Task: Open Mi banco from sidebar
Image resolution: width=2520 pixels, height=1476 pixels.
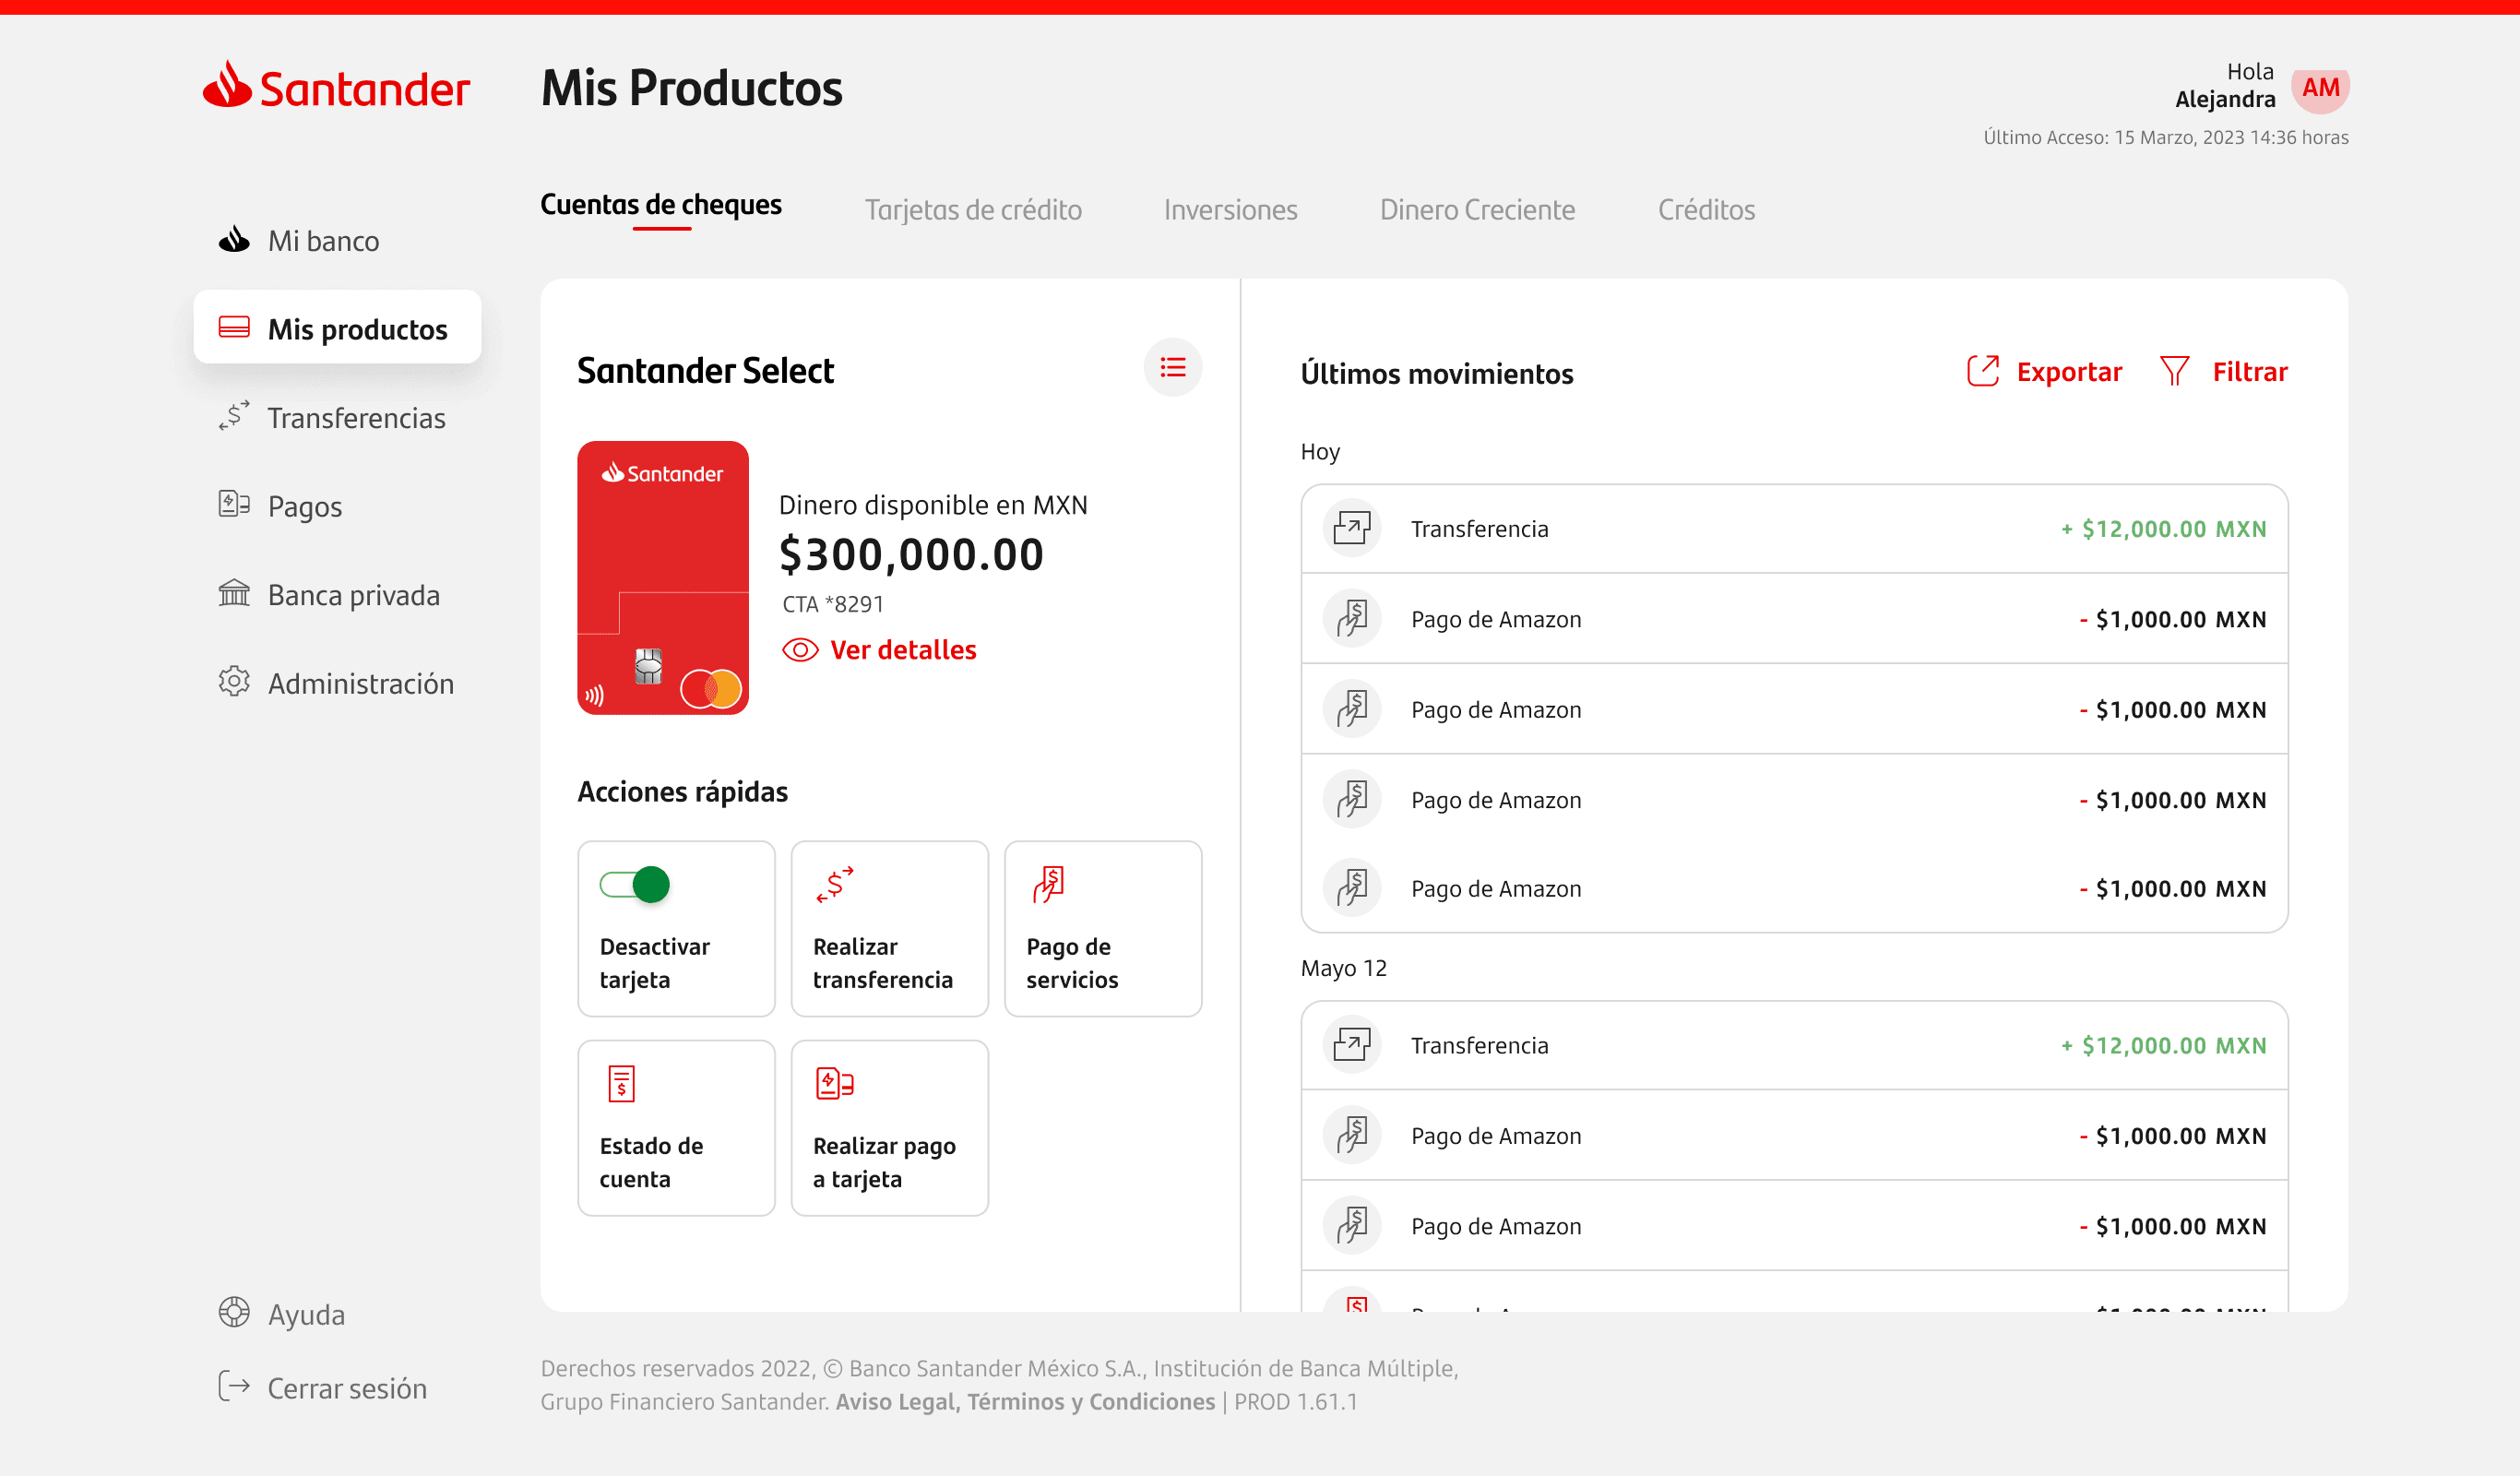Action: (322, 241)
